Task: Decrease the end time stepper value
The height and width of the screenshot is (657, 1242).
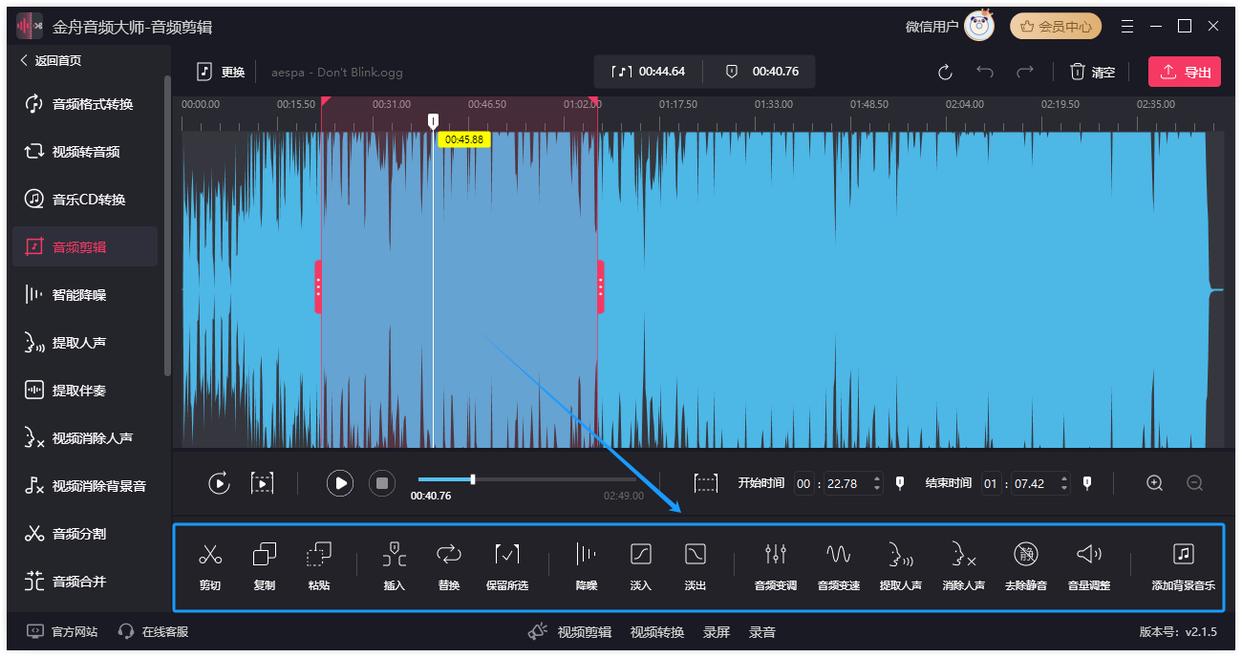Action: [1064, 489]
